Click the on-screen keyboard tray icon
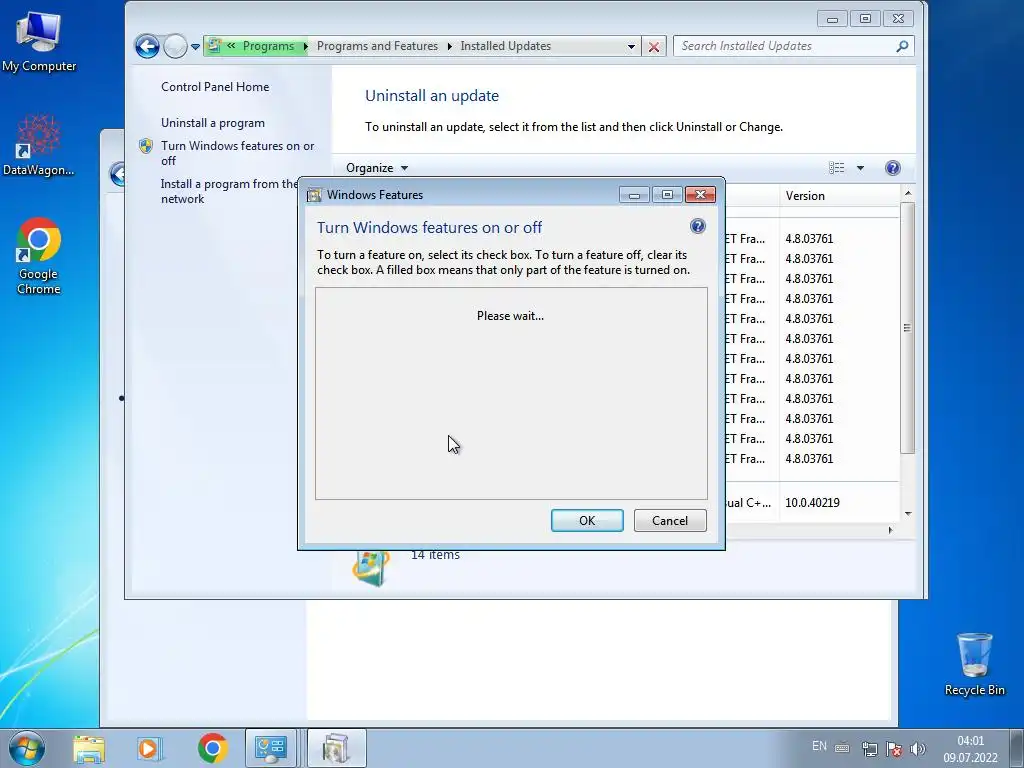 pyautogui.click(x=842, y=748)
